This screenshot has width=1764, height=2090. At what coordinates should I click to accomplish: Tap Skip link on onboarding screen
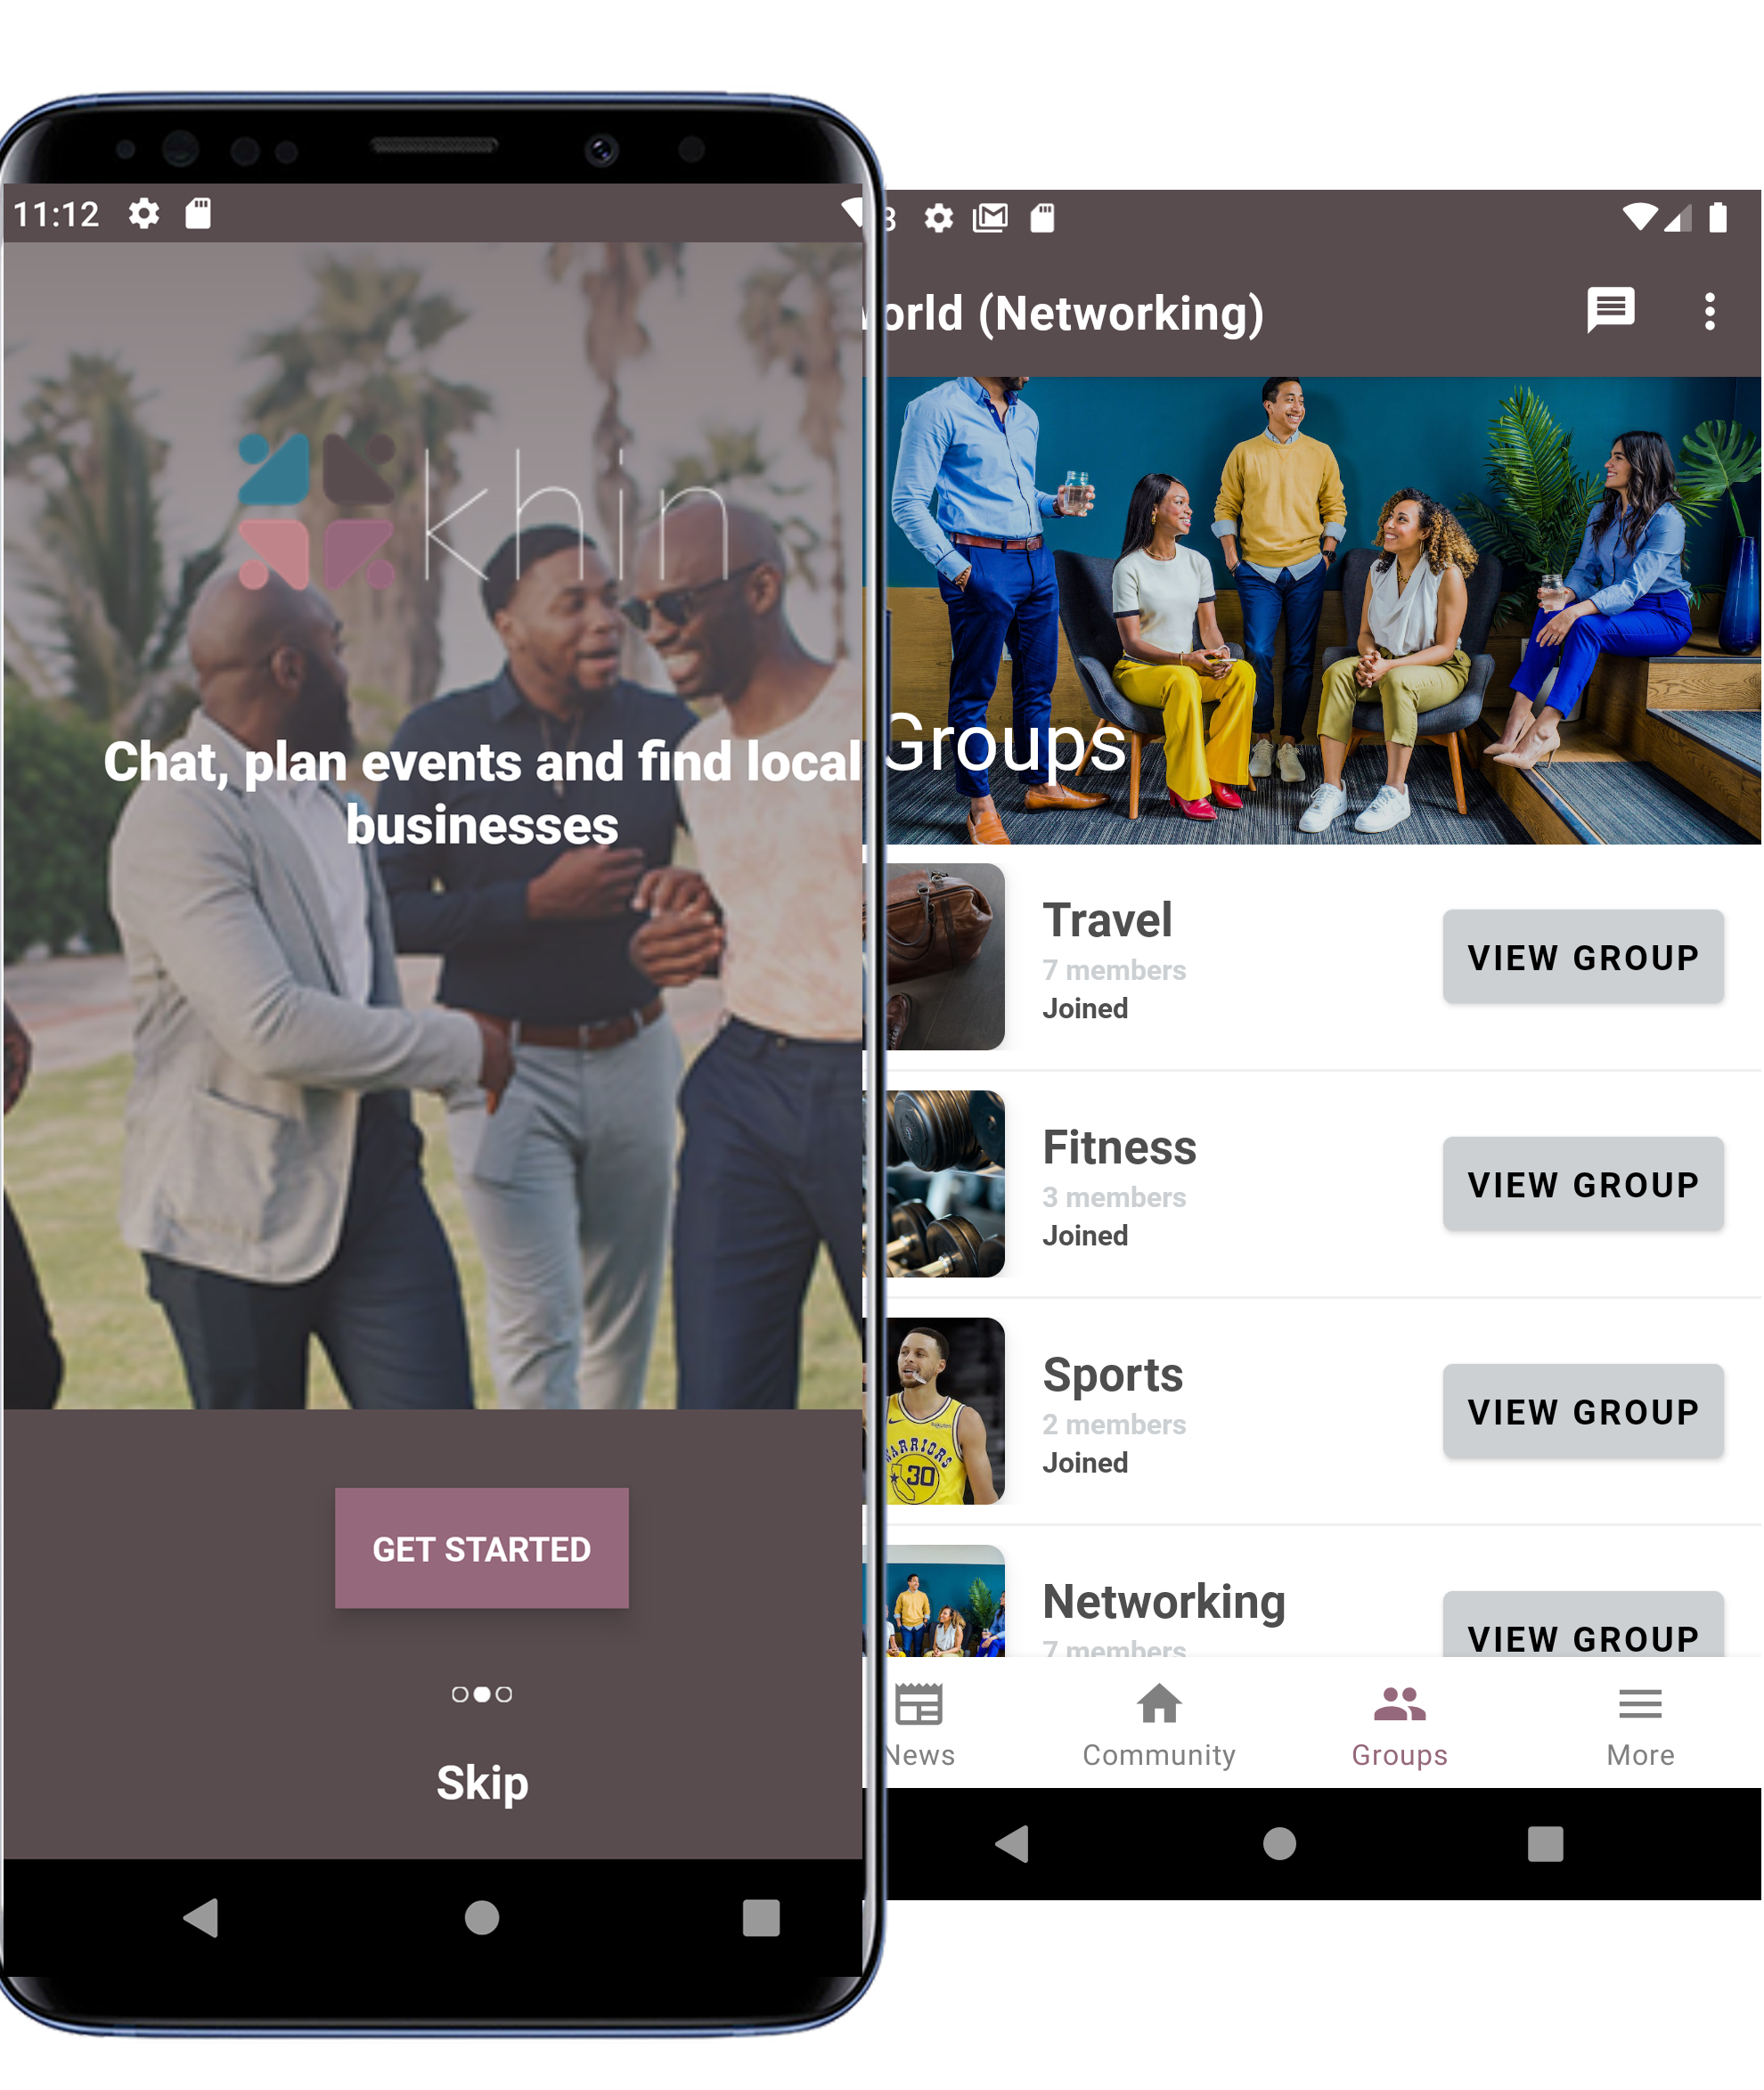pyautogui.click(x=483, y=1784)
